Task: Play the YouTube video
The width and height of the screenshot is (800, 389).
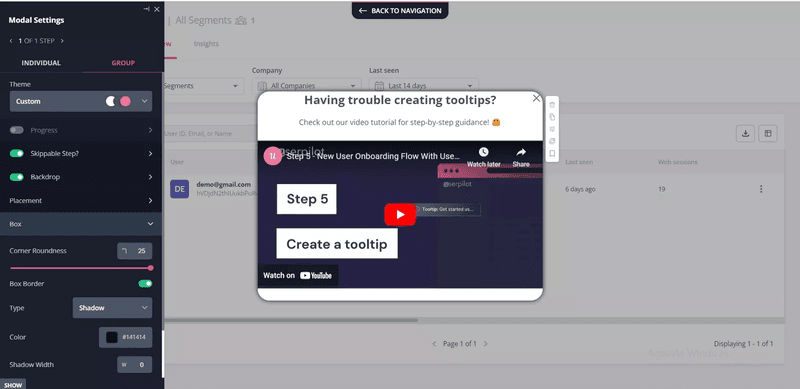Action: [x=400, y=214]
